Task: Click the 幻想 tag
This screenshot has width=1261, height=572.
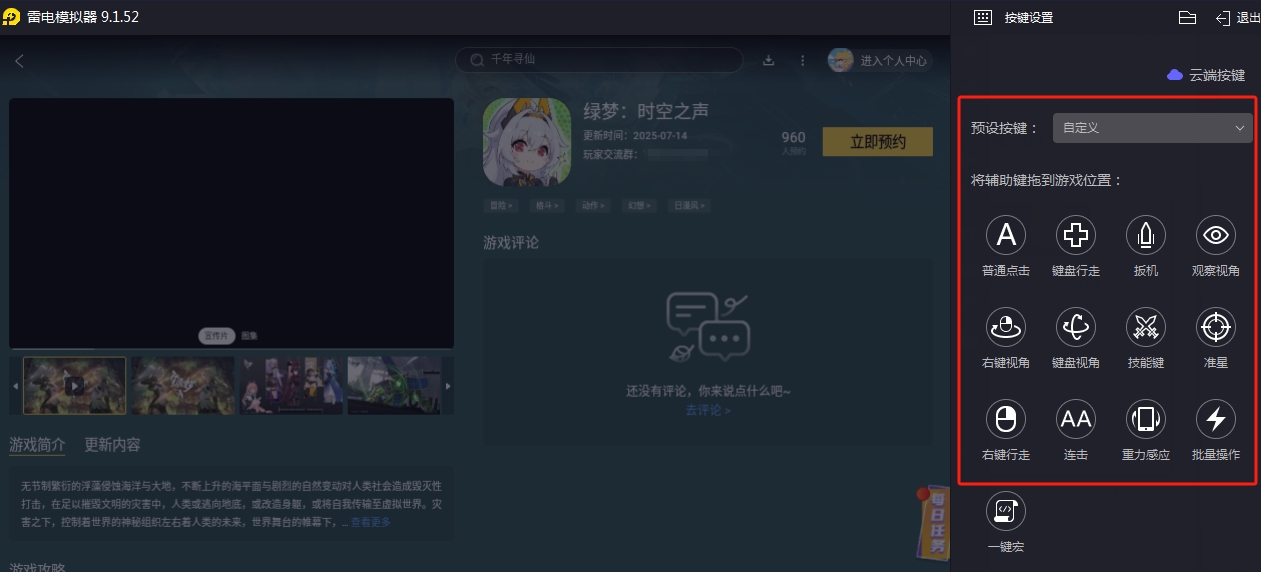Action: click(x=639, y=205)
